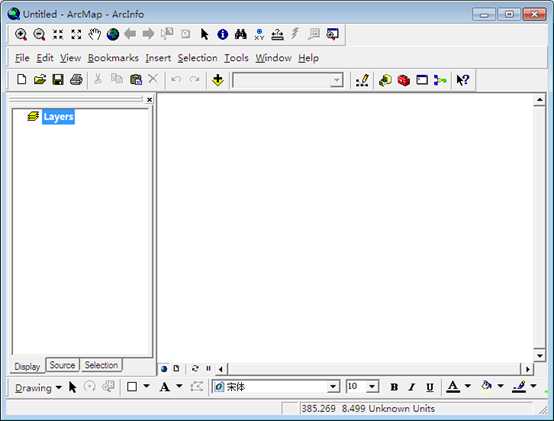The width and height of the screenshot is (554, 421).
Task: Open the map scale dropdown
Action: point(337,80)
